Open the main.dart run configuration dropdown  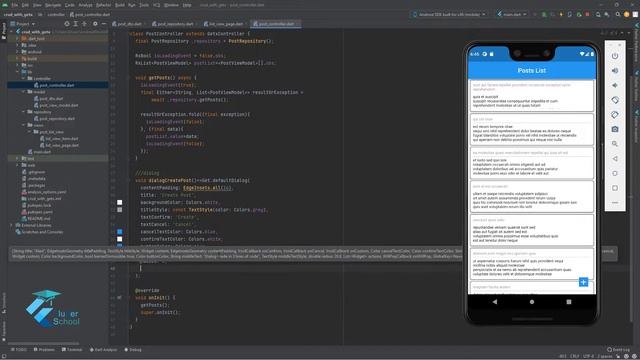pos(512,14)
